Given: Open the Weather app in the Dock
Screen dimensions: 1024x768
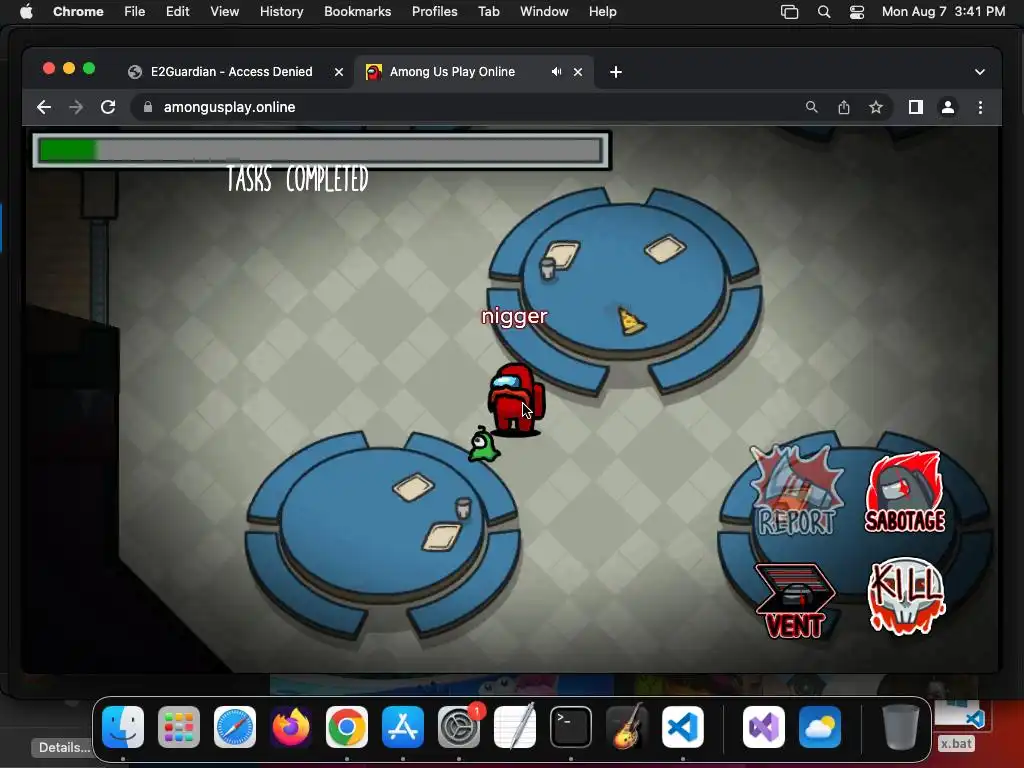Looking at the screenshot, I should pyautogui.click(x=820, y=727).
